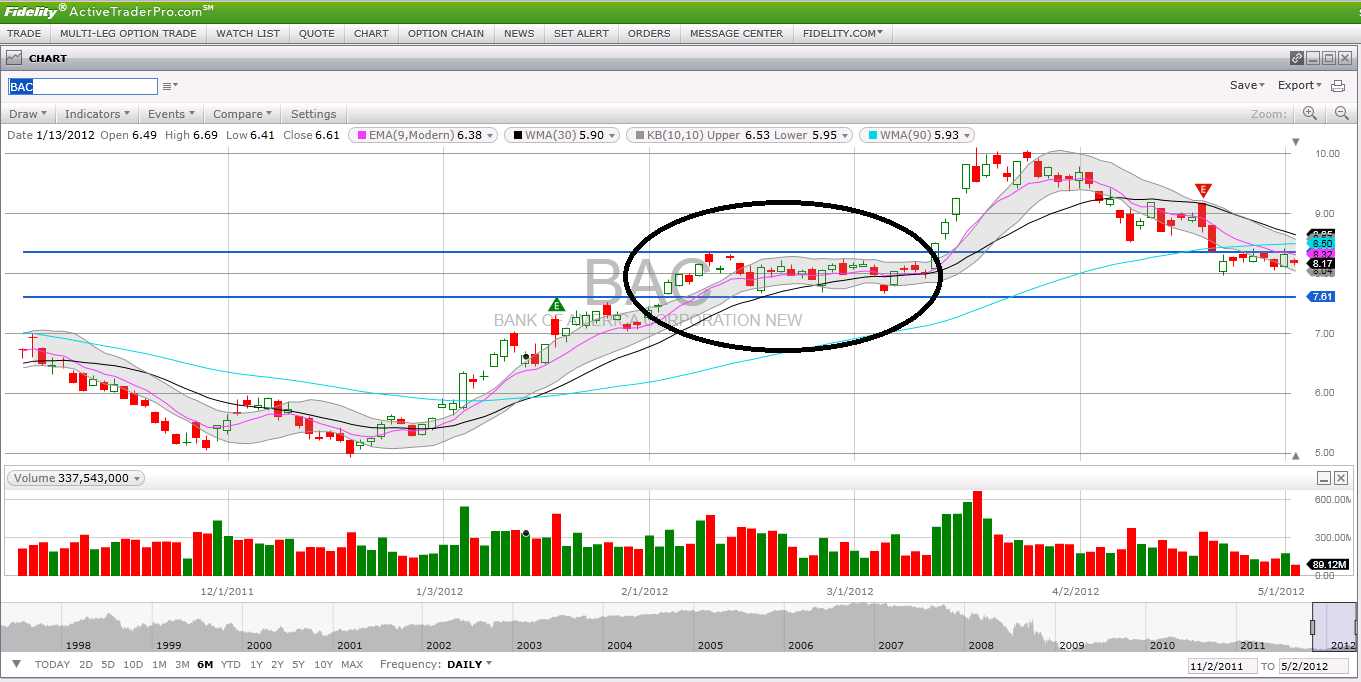
Task: Close the Volume panel
Action: pyautogui.click(x=1341, y=479)
